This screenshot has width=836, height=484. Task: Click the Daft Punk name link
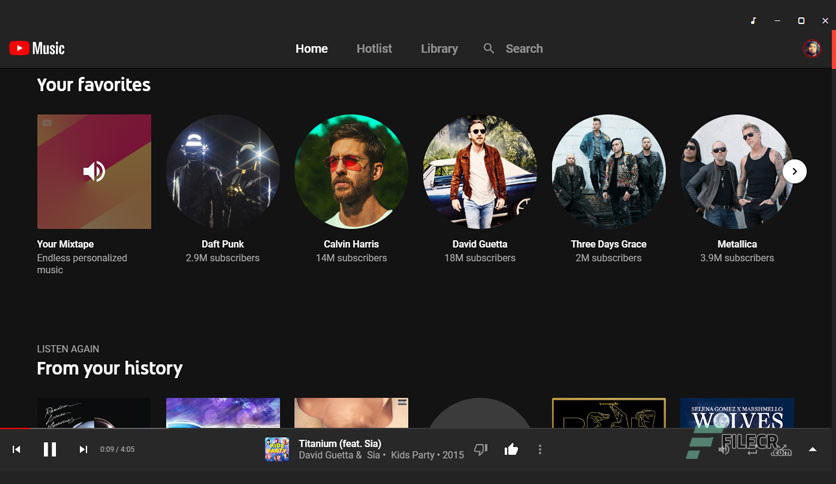coord(222,244)
